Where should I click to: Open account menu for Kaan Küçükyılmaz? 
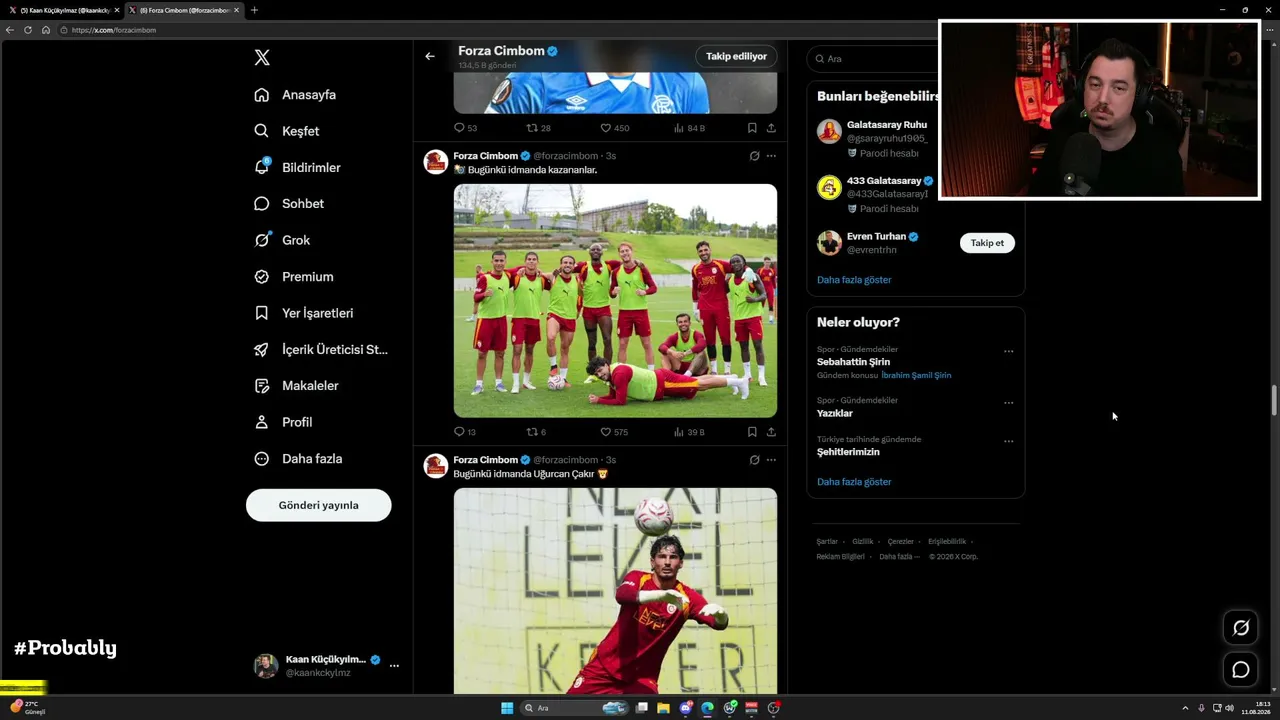tap(327, 666)
